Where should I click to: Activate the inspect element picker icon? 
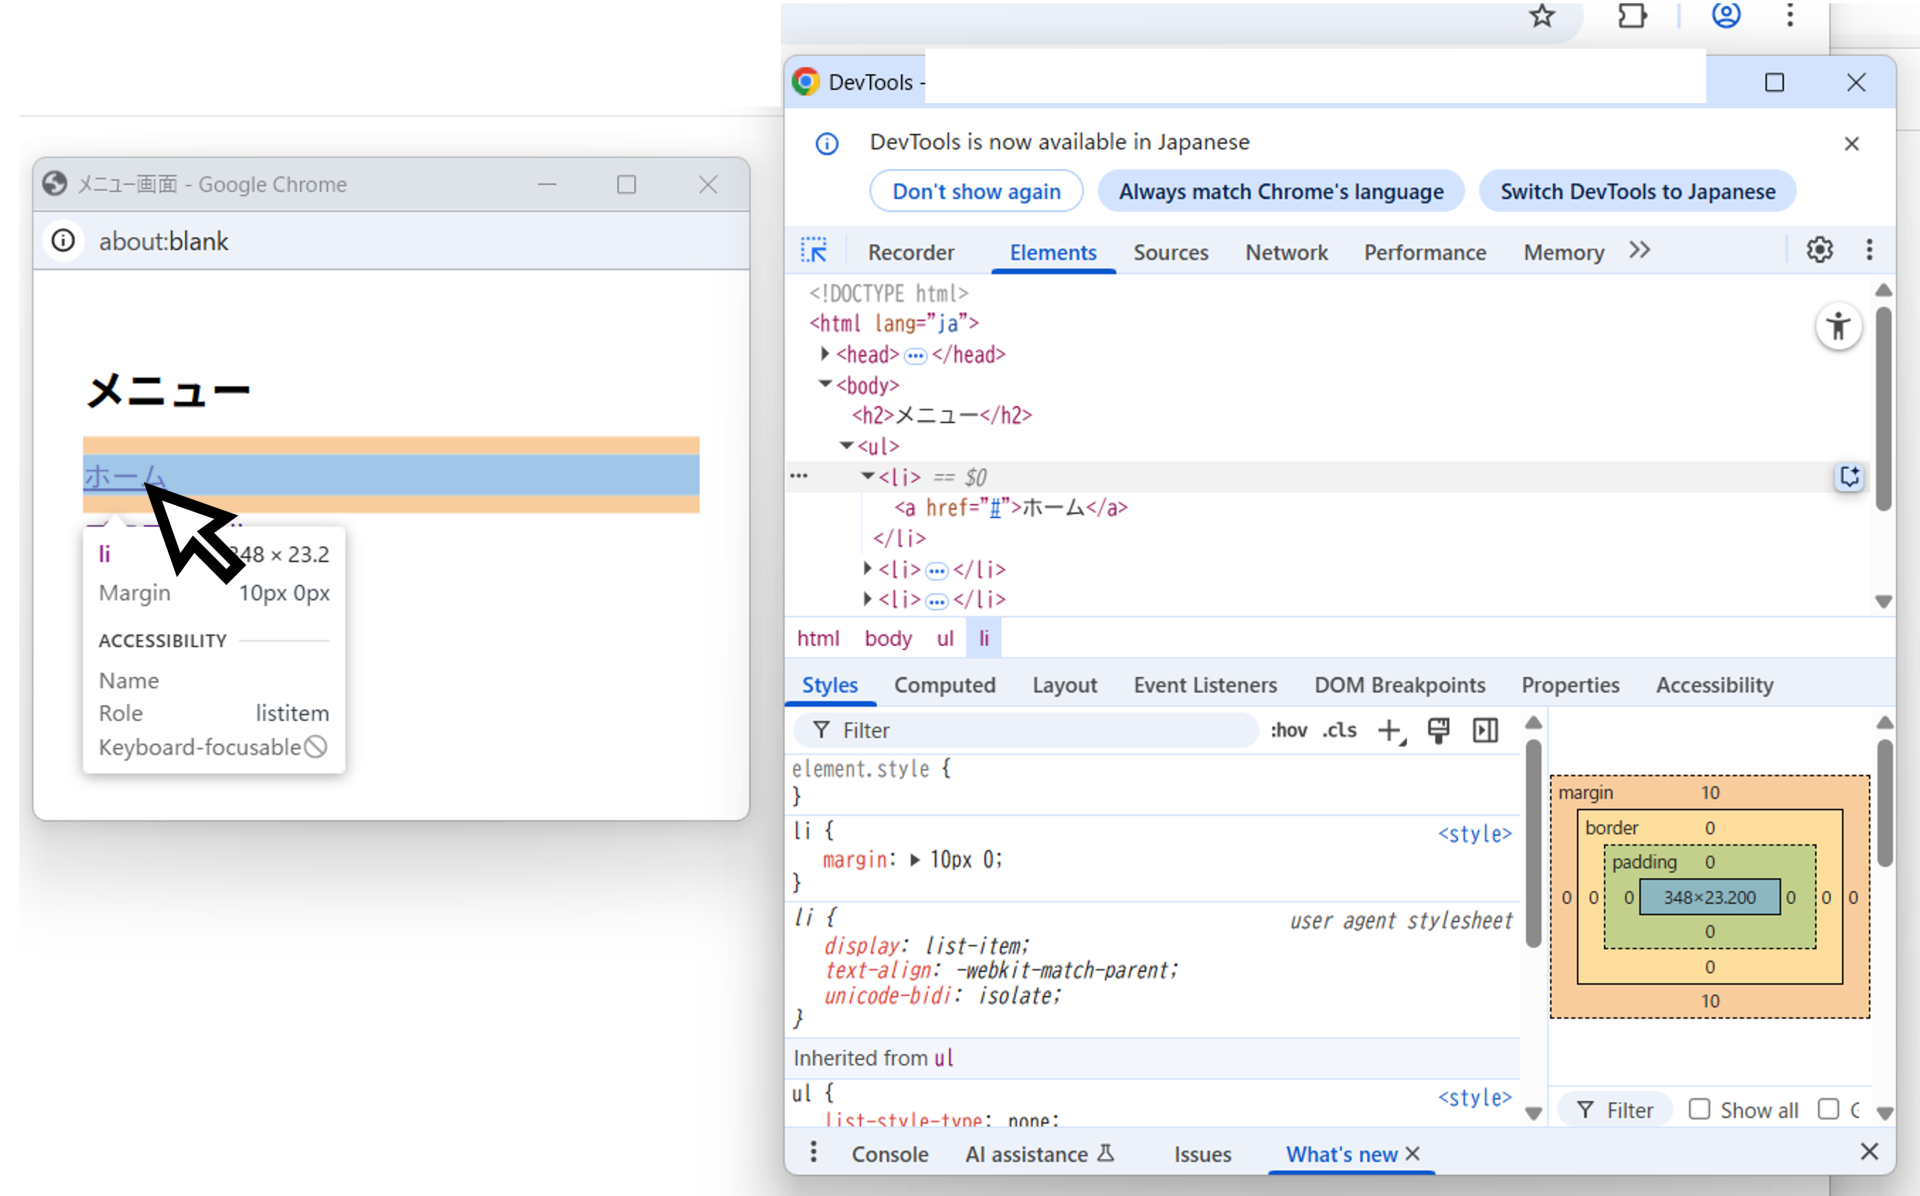coord(814,250)
